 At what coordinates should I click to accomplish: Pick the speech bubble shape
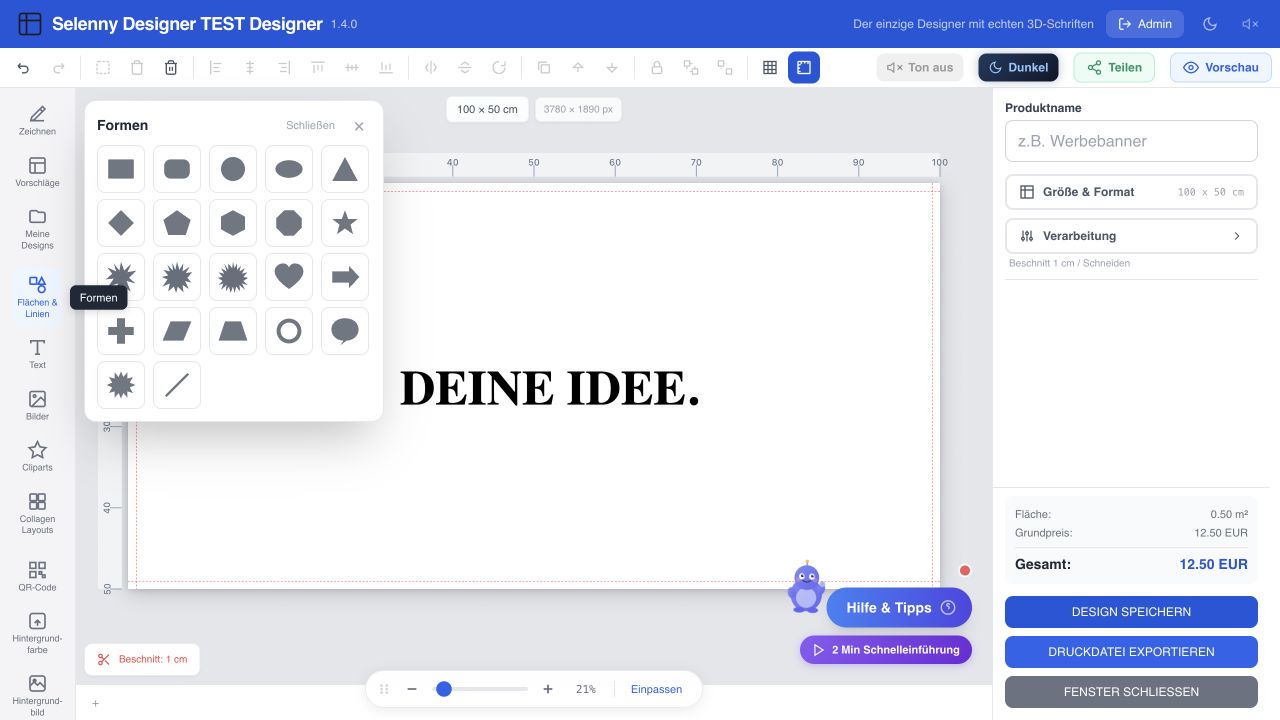pyautogui.click(x=345, y=331)
